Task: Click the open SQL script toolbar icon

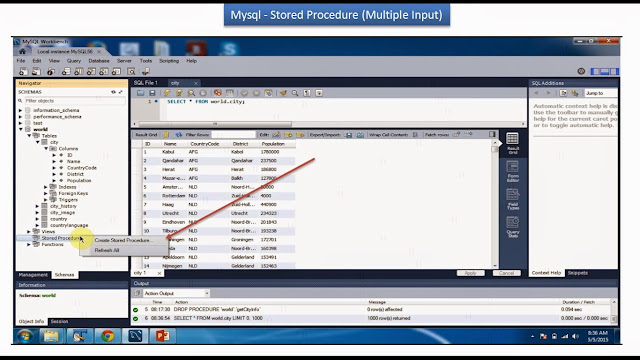Action: [36, 71]
